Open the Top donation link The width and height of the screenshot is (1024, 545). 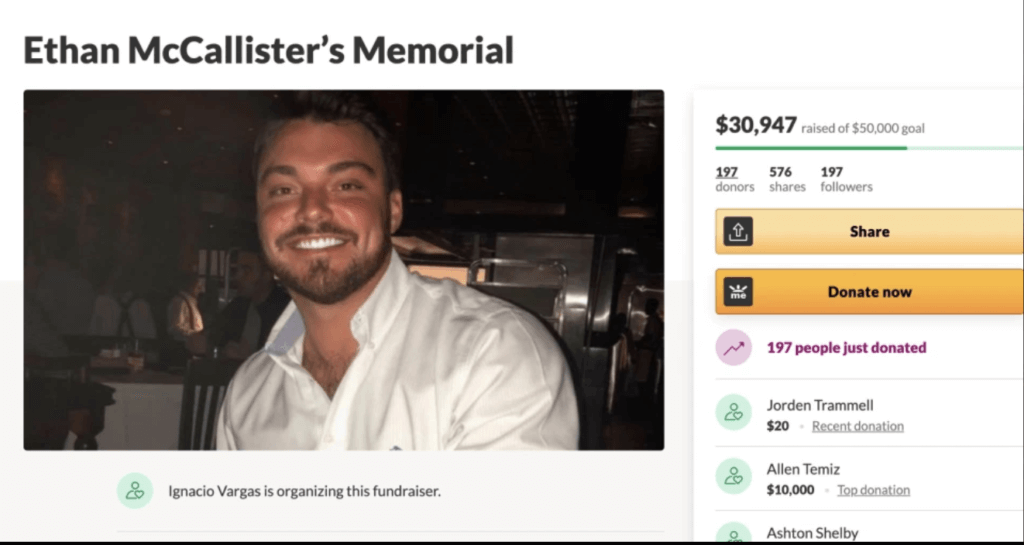(x=874, y=490)
